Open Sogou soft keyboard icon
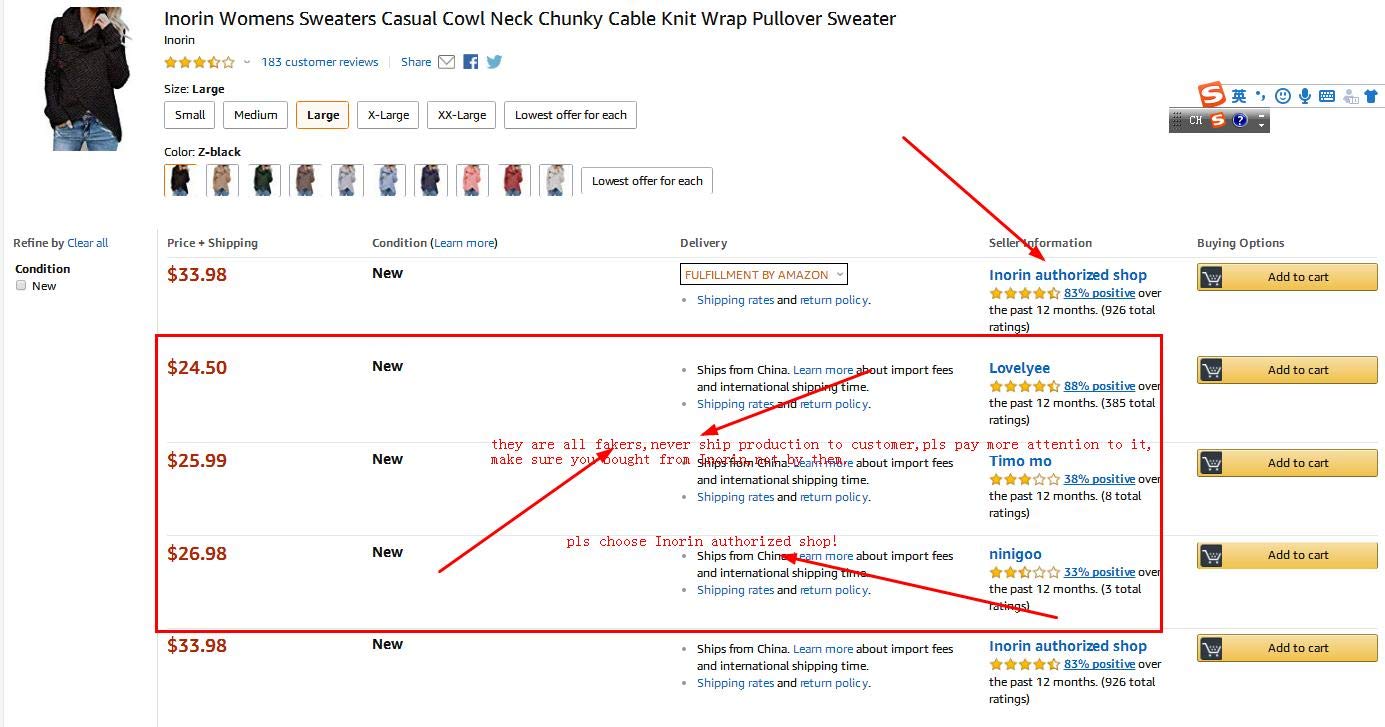 [1327, 96]
